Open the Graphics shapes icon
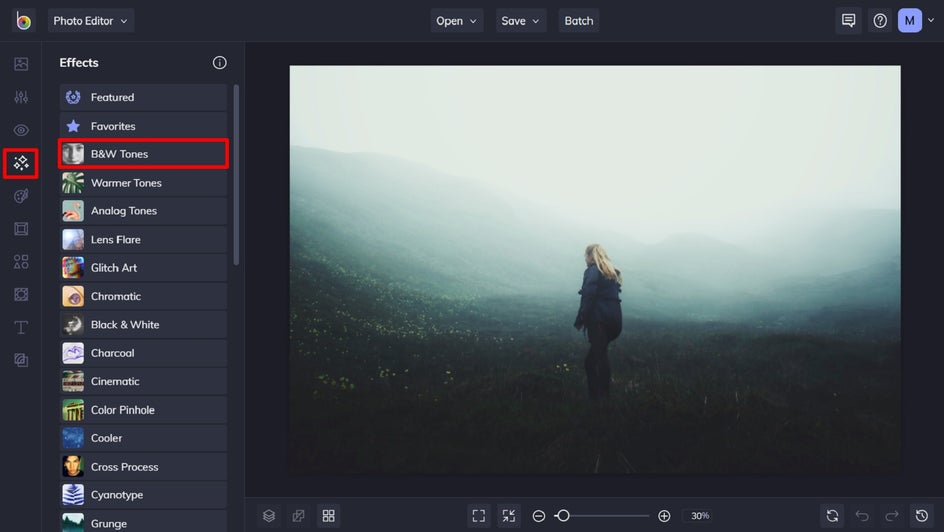 click(21, 262)
